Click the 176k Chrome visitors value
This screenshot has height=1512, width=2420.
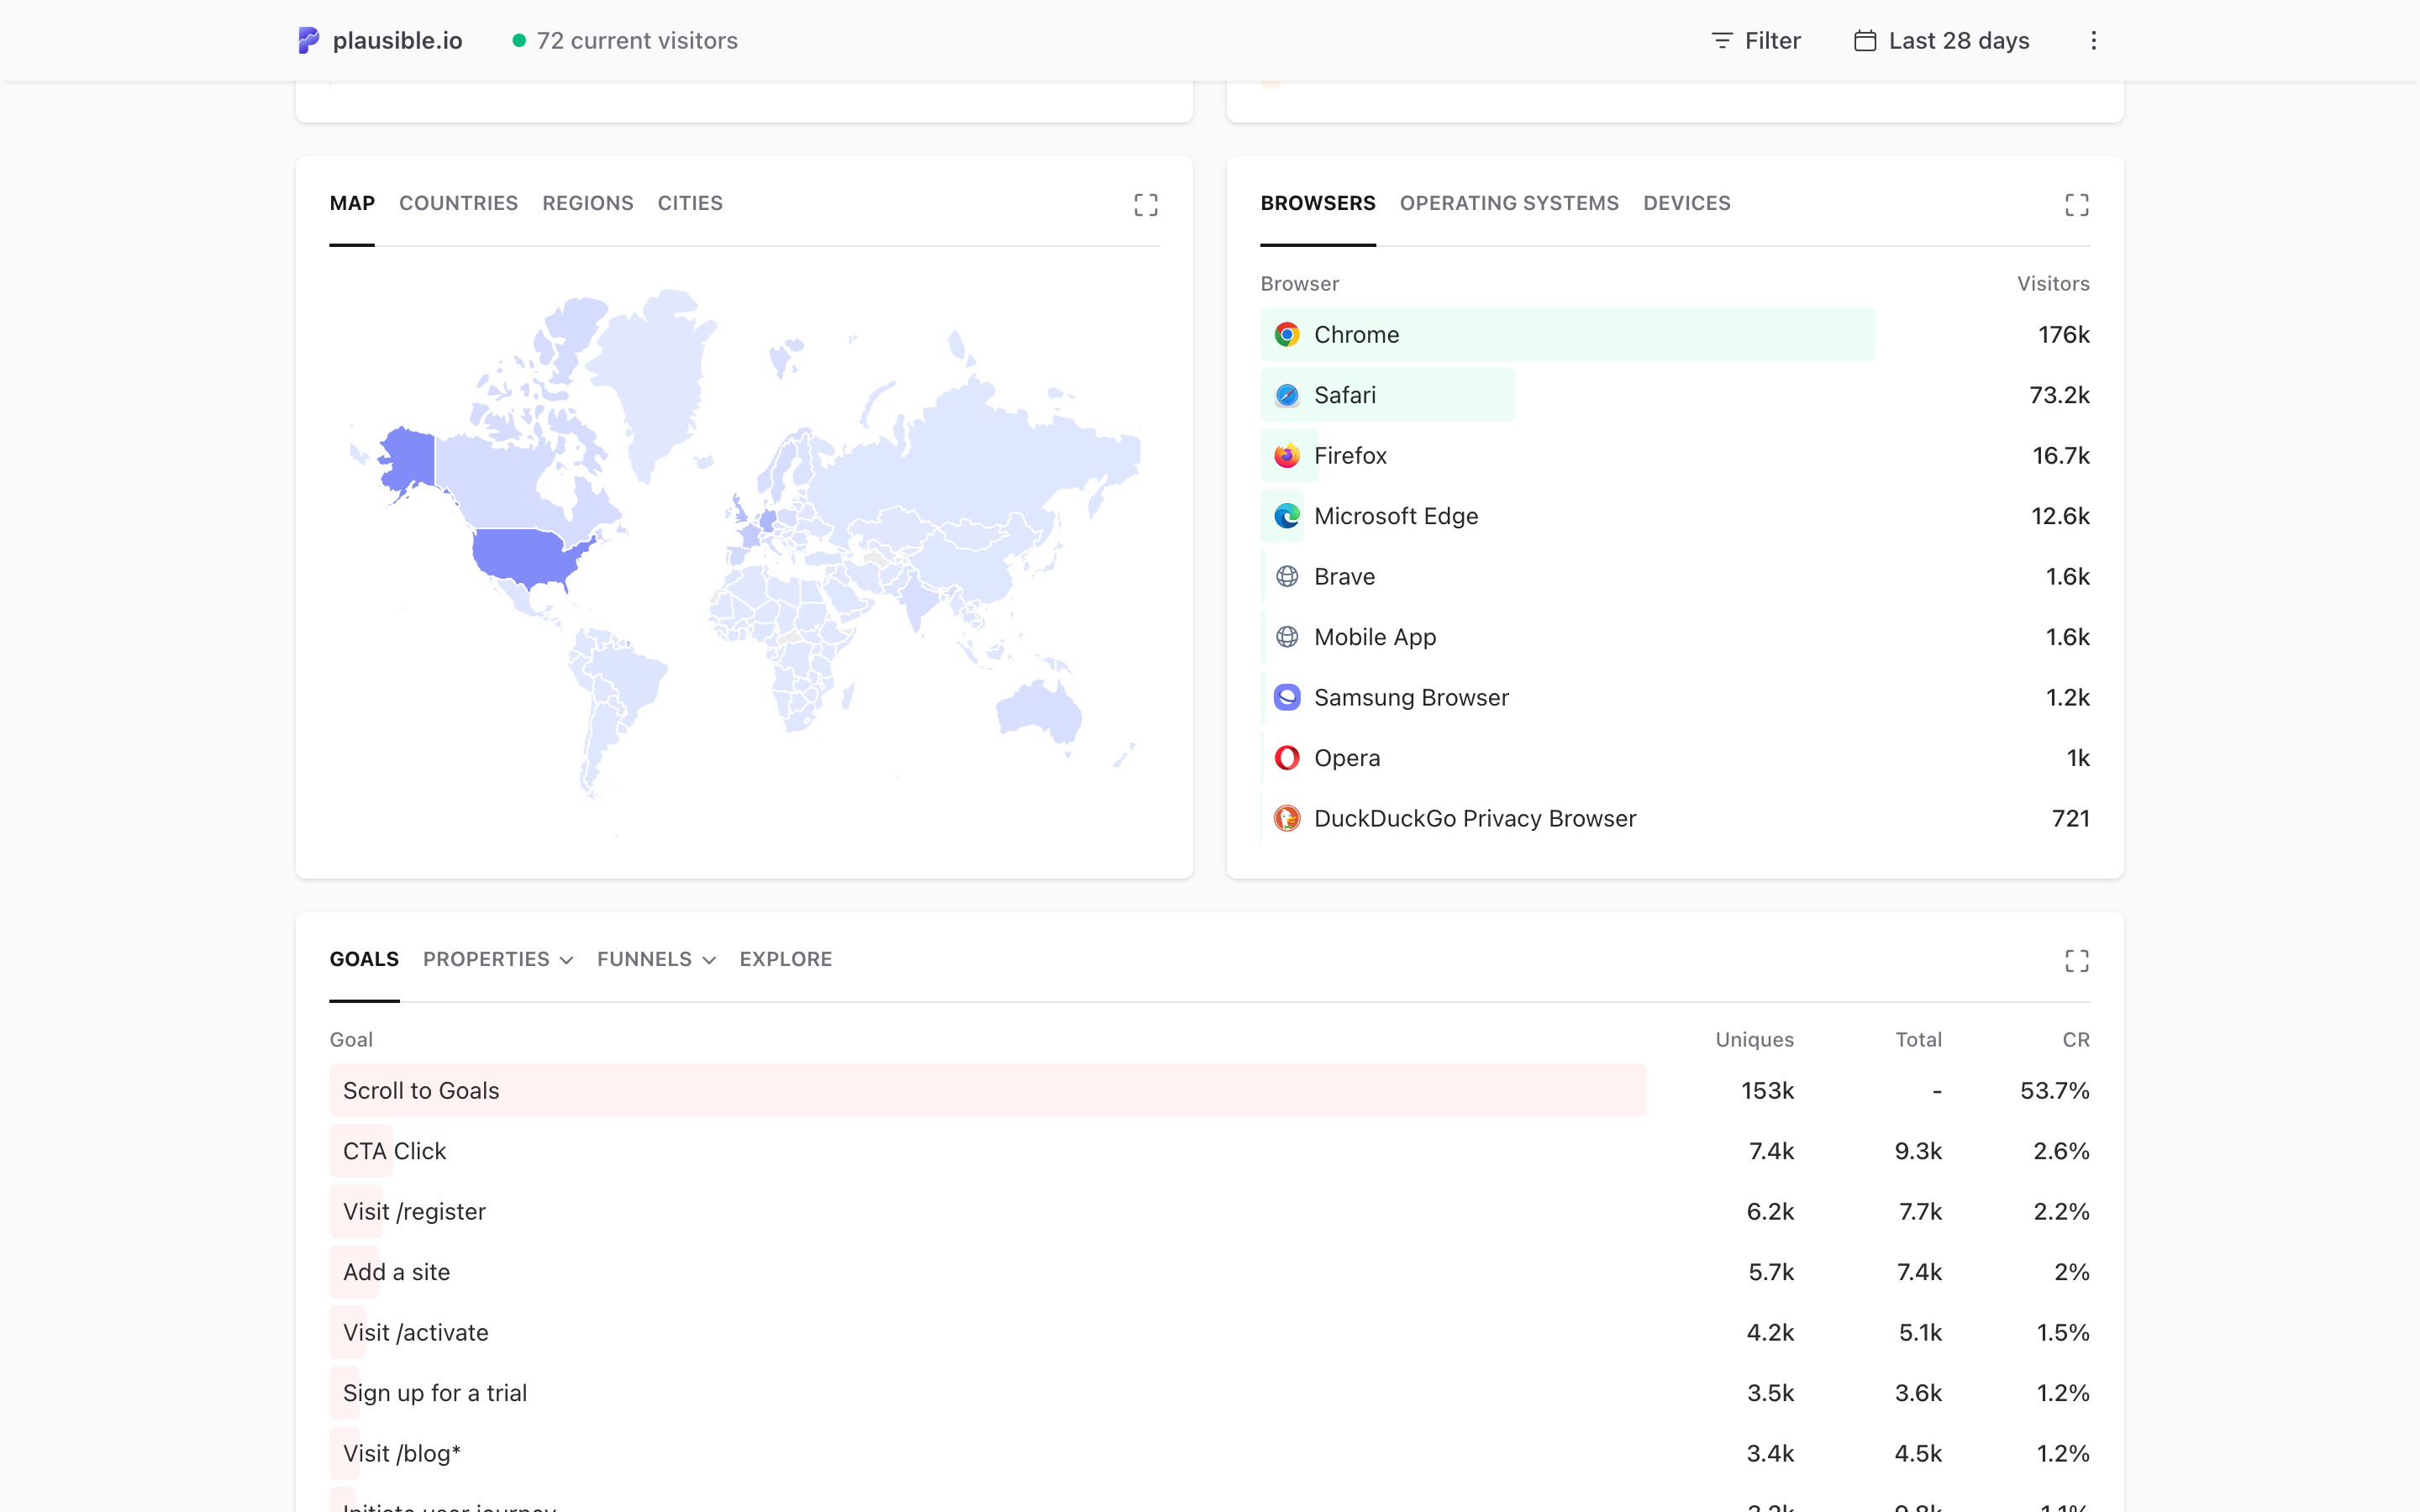tap(2064, 334)
